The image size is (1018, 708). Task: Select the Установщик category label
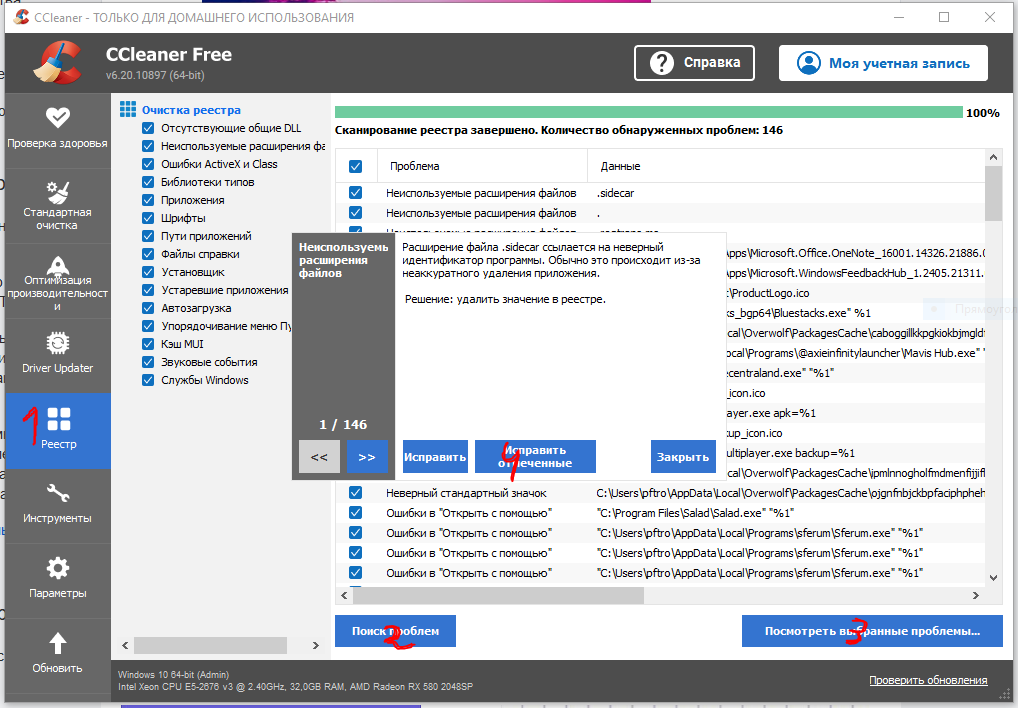(193, 272)
